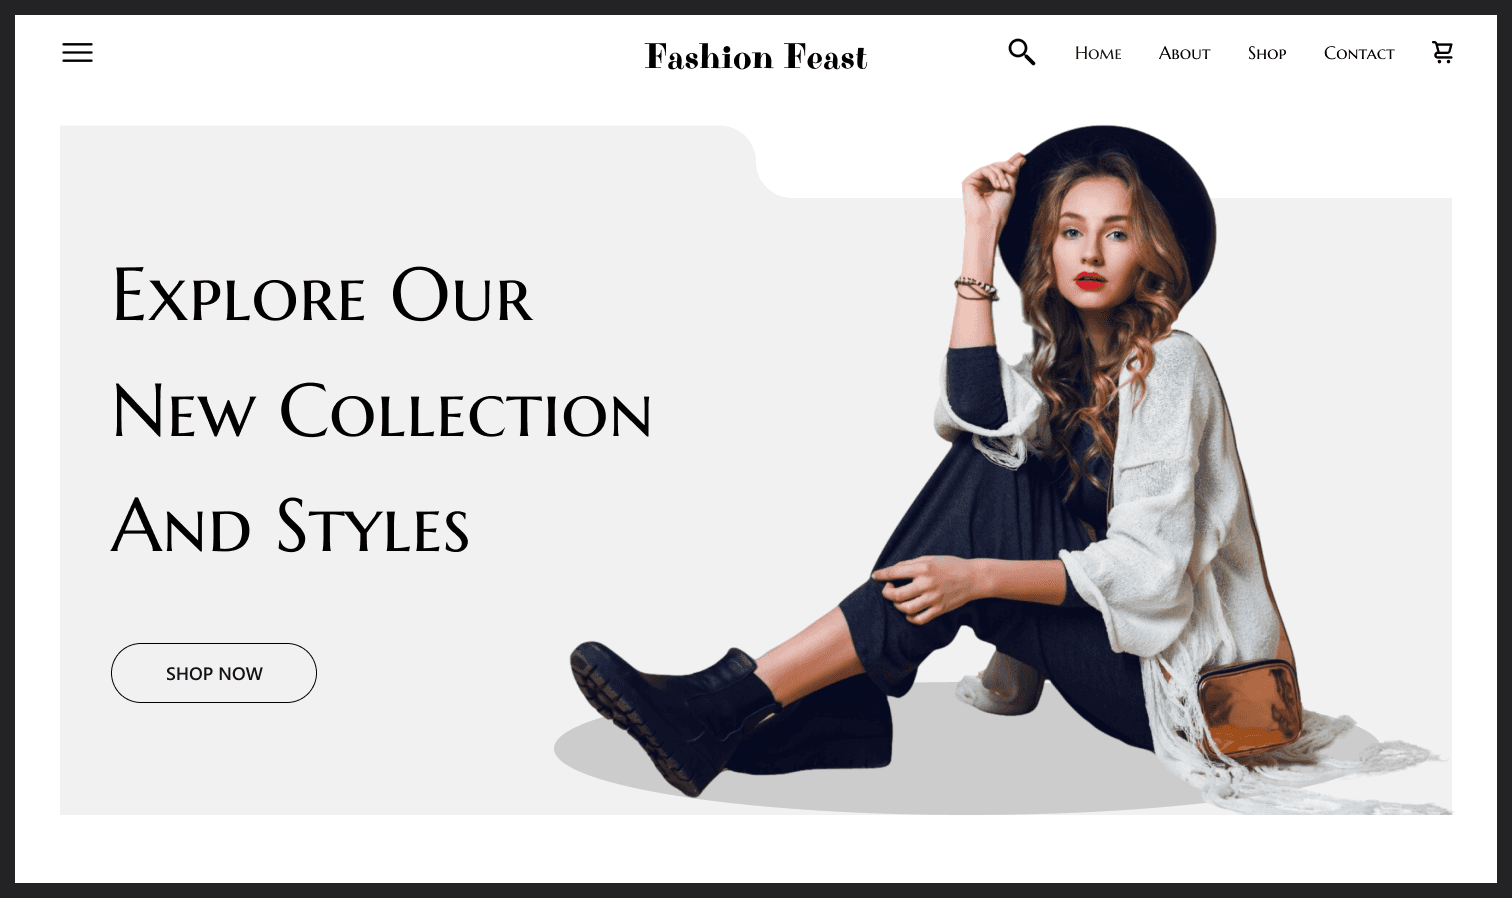
Task: Click the Shop Now button
Action: point(214,673)
